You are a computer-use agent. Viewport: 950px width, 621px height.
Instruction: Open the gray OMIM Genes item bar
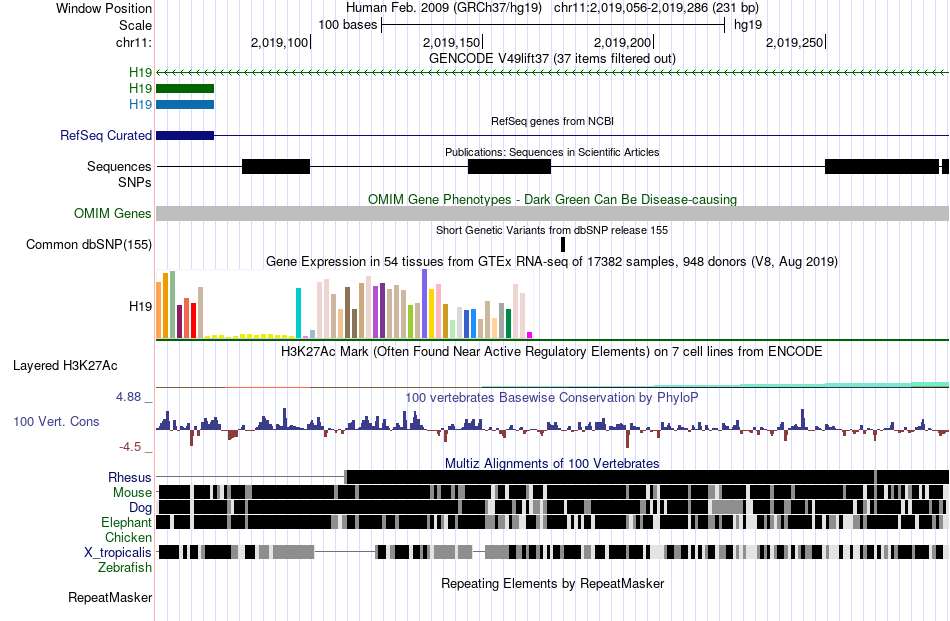[x=553, y=213]
